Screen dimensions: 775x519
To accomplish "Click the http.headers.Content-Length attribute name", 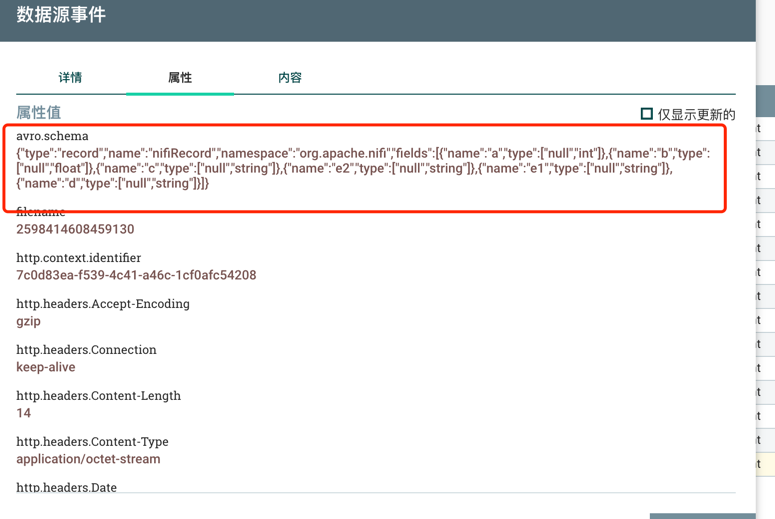I will point(98,396).
